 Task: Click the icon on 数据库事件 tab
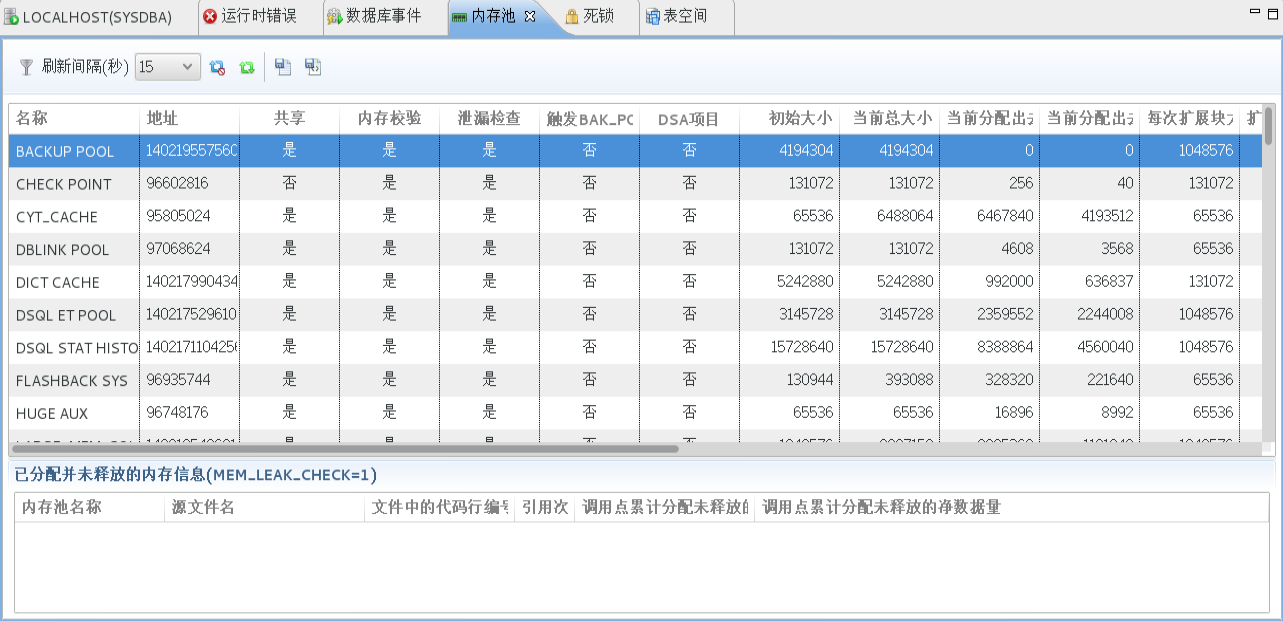[x=332, y=16]
